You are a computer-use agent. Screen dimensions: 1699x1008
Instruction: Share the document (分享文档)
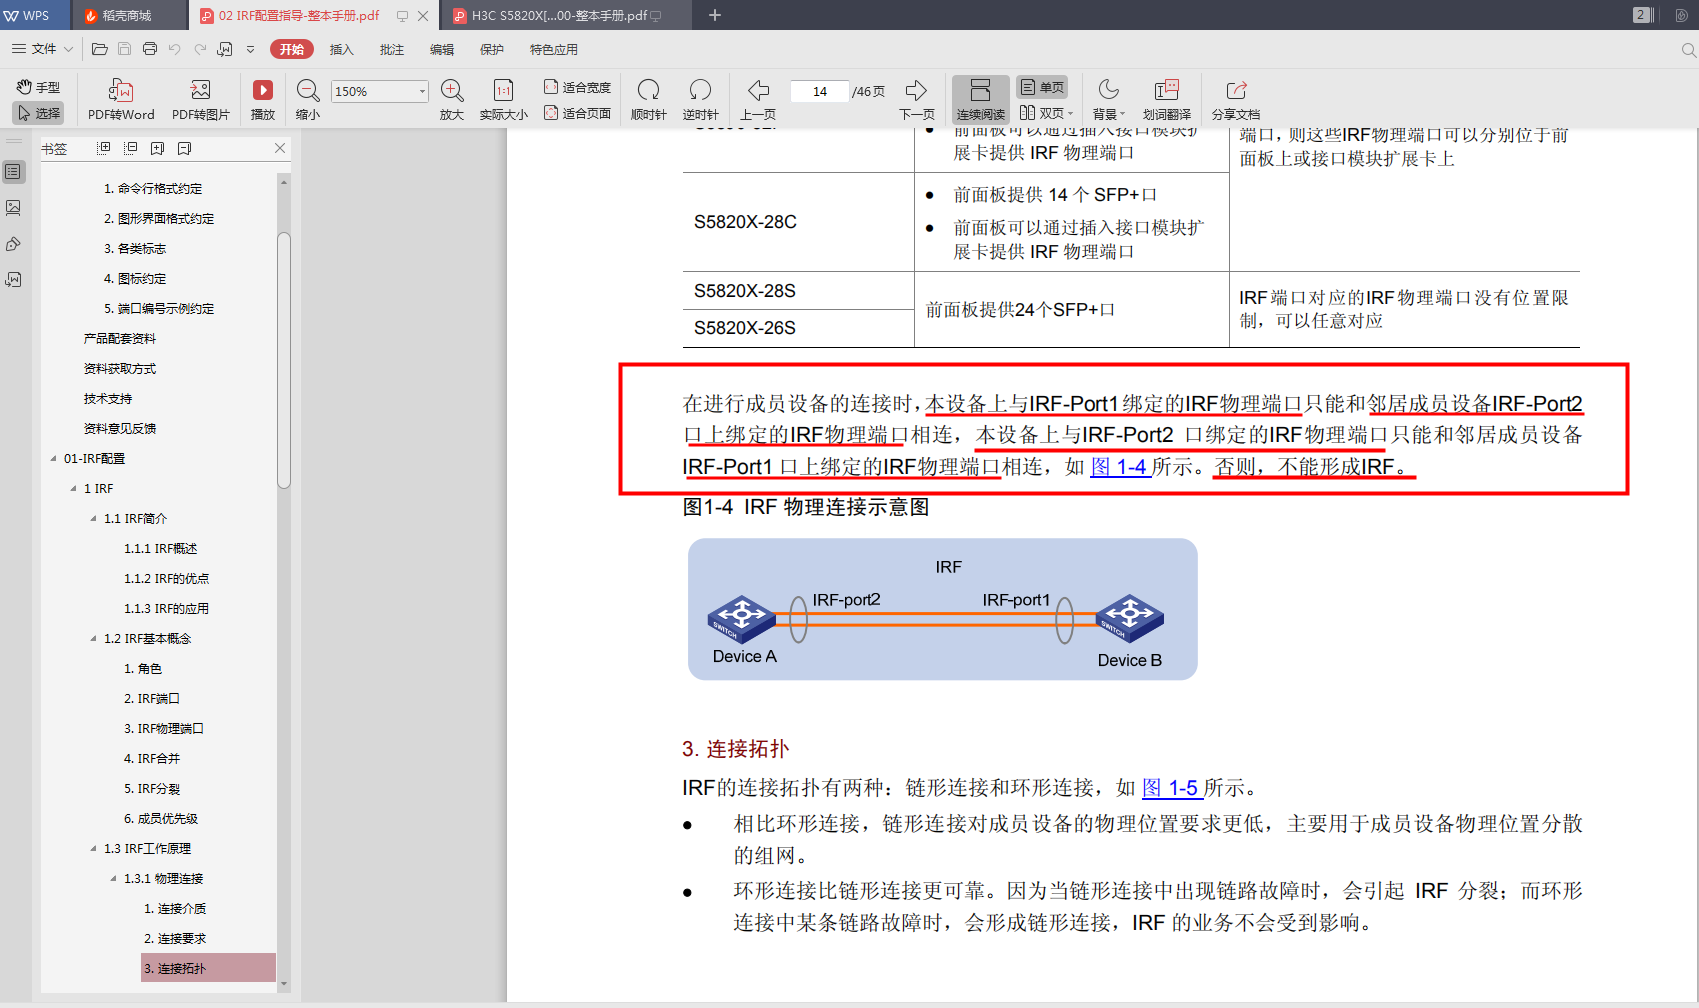pos(1236,100)
